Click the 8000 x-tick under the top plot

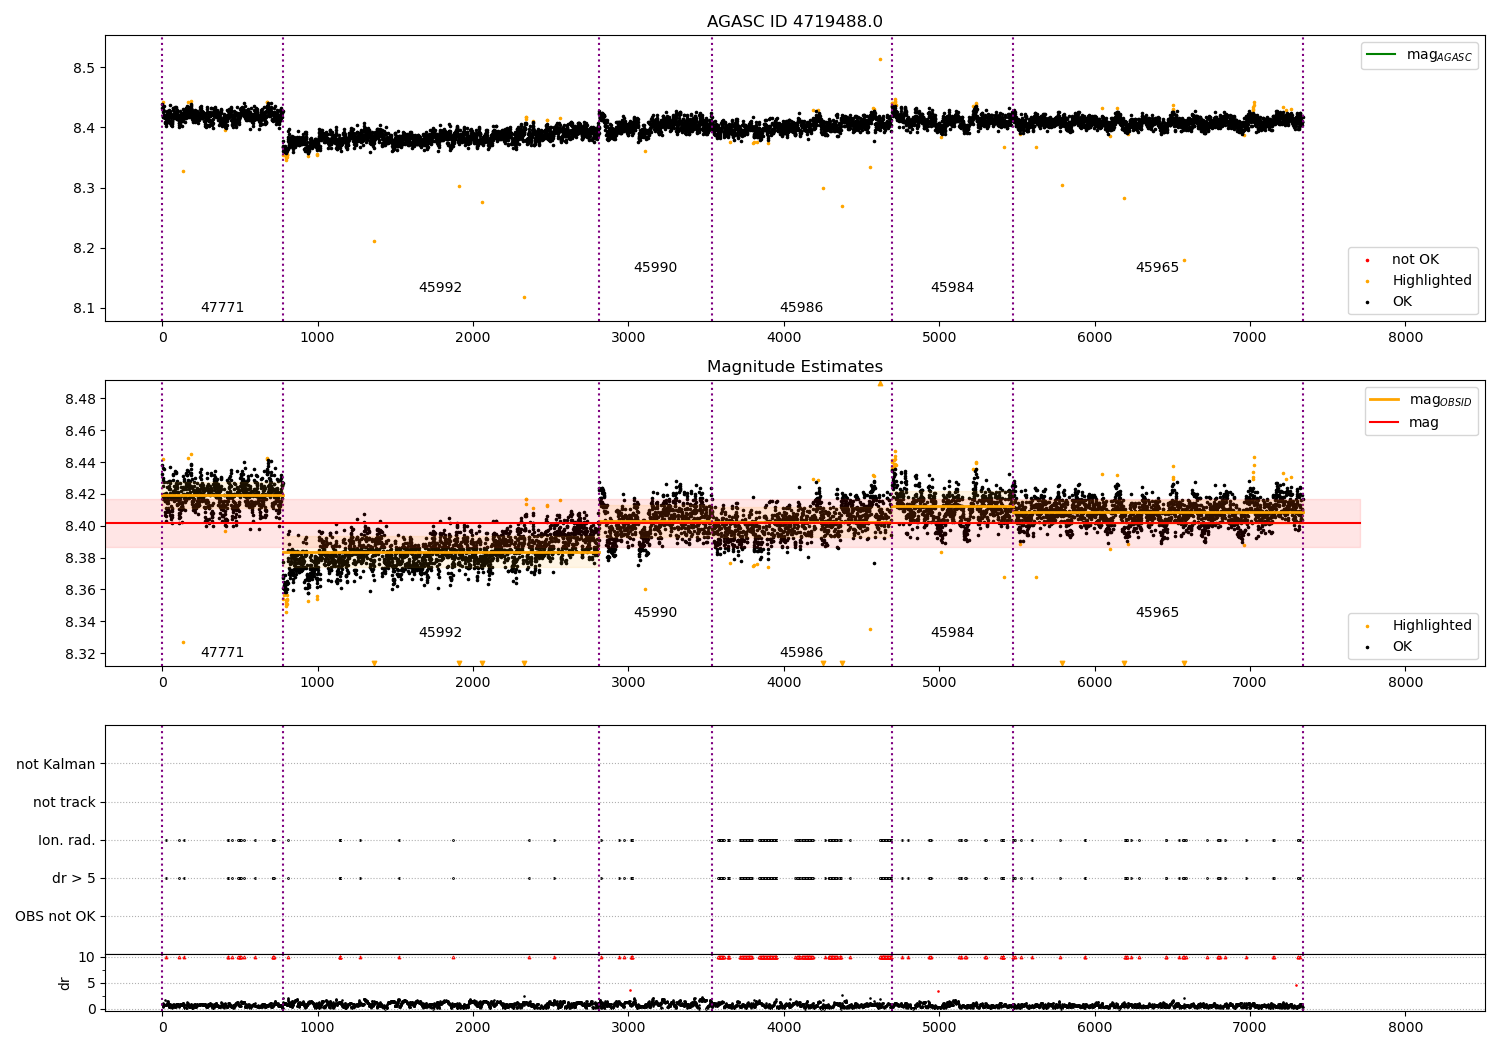click(1405, 338)
